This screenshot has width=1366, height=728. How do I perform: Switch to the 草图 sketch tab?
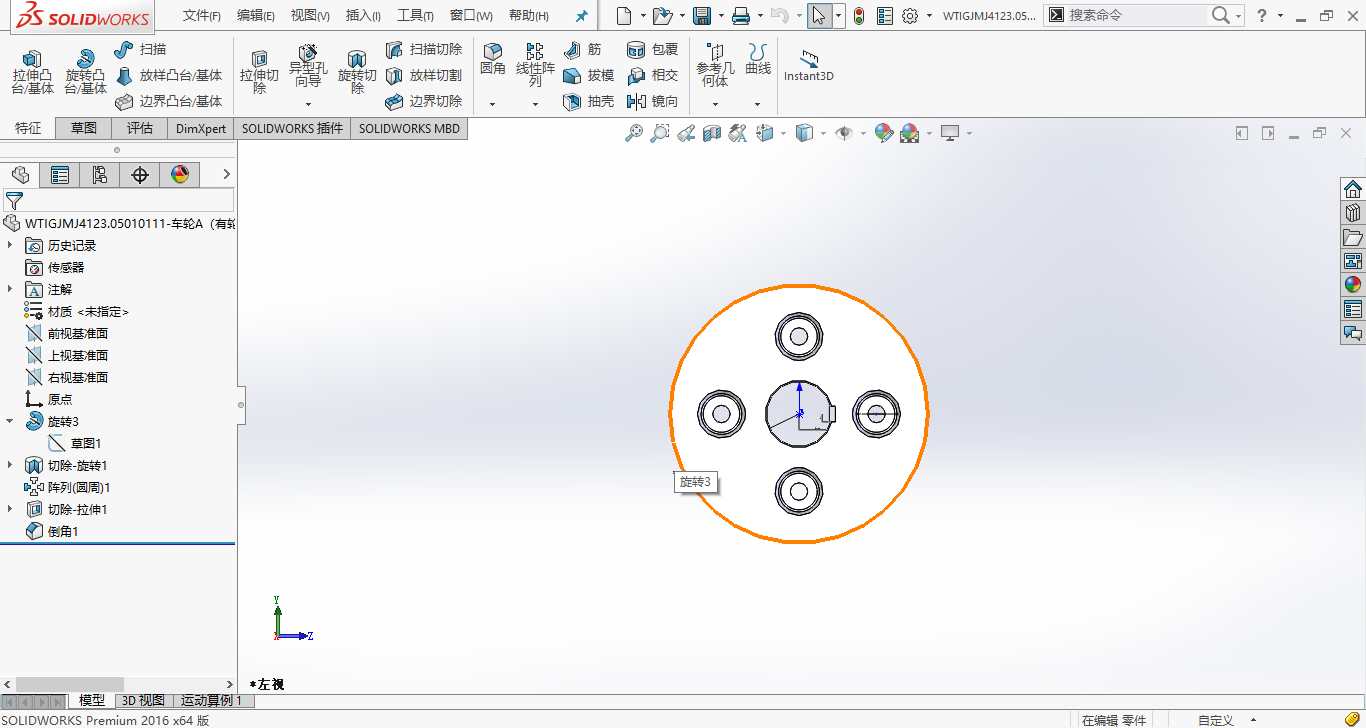(84, 128)
